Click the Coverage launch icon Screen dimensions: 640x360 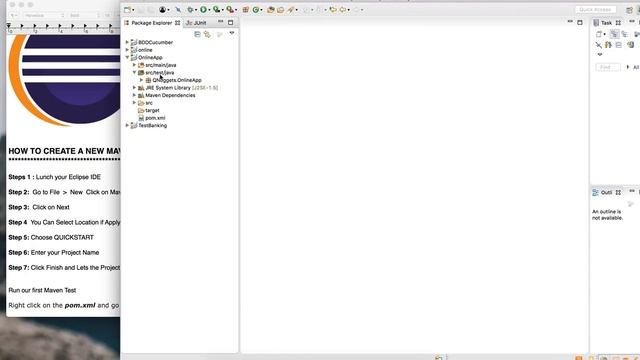[216, 9]
